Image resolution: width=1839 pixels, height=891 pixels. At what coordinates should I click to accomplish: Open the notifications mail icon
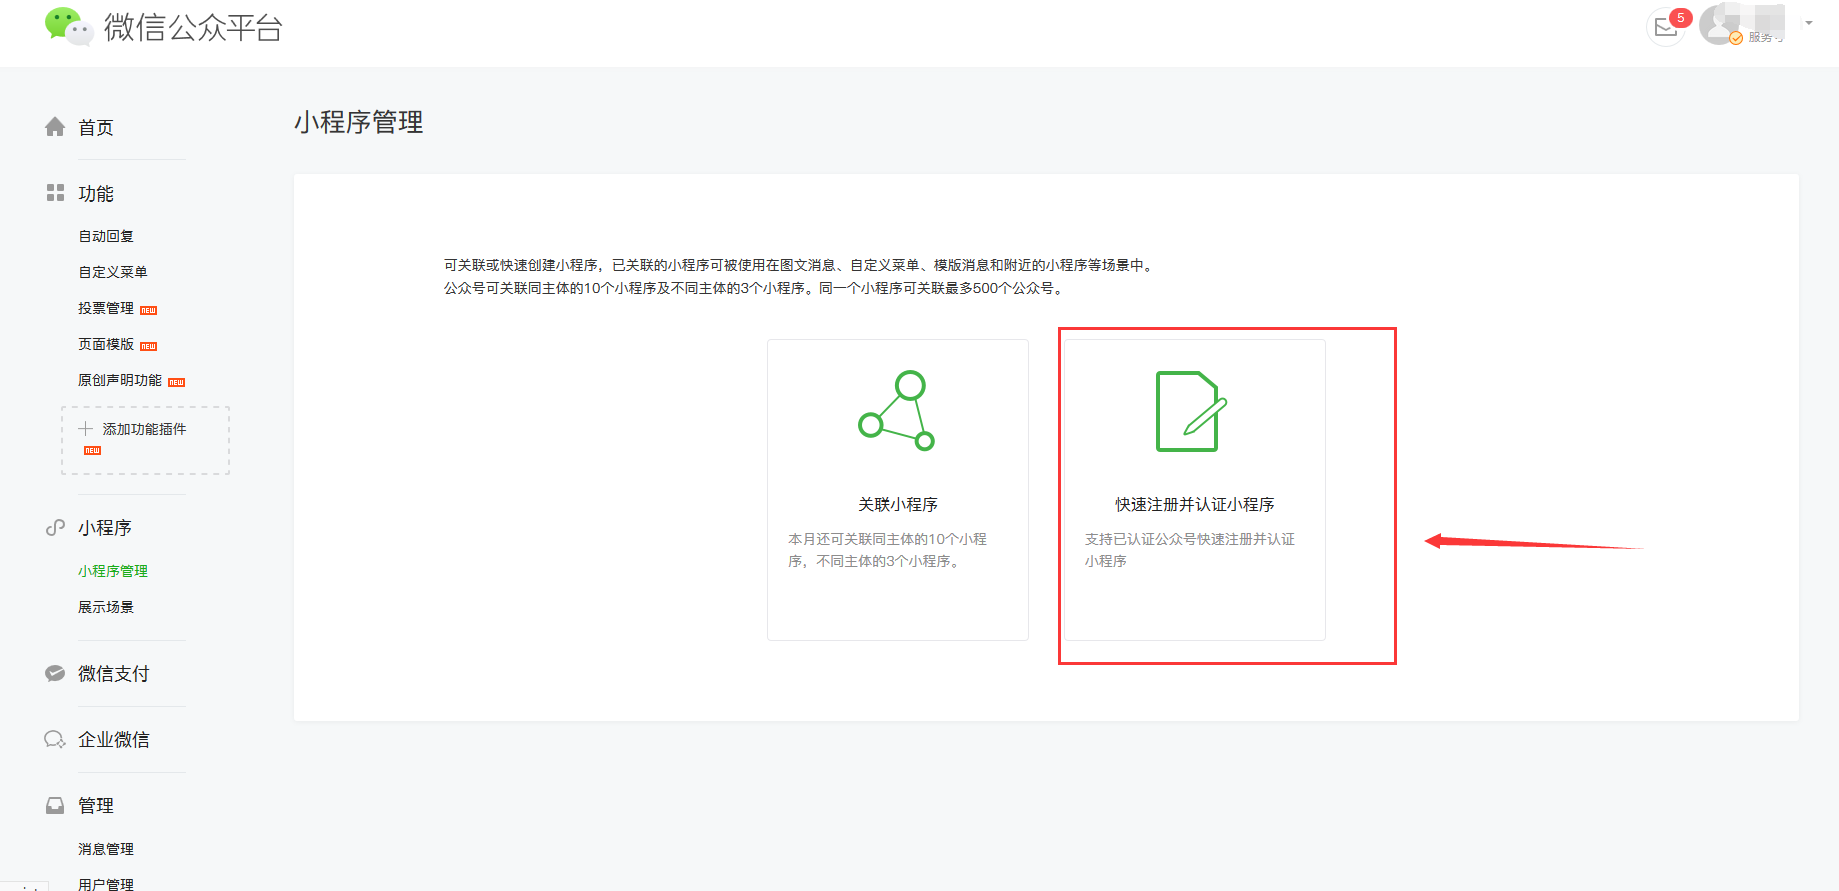1666,27
